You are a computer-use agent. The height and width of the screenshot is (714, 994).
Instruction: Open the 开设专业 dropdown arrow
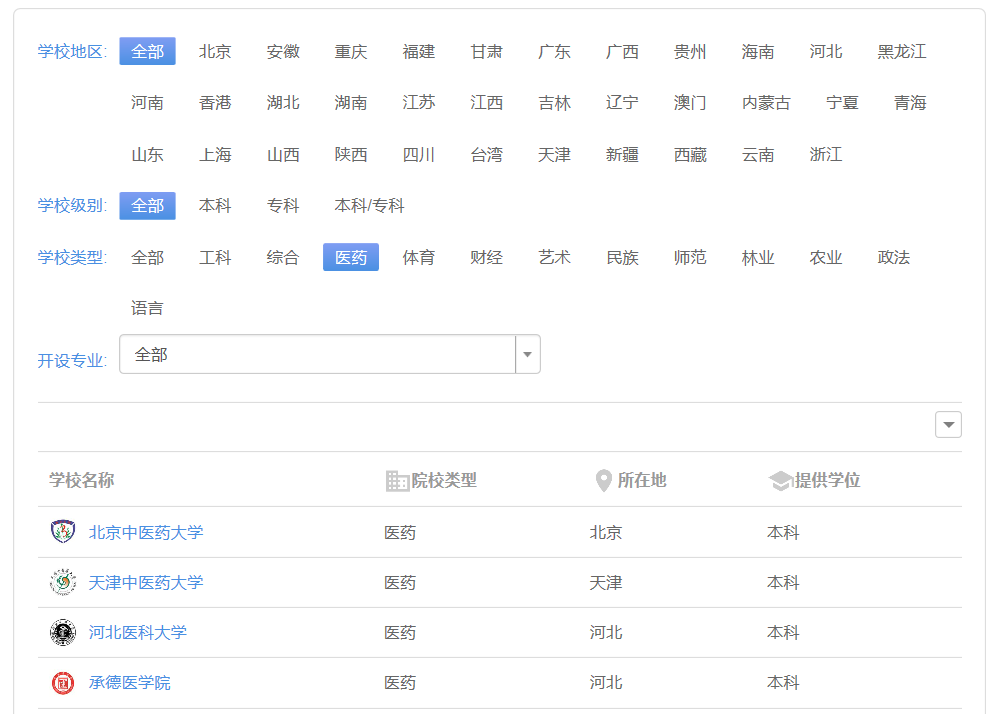coord(528,354)
